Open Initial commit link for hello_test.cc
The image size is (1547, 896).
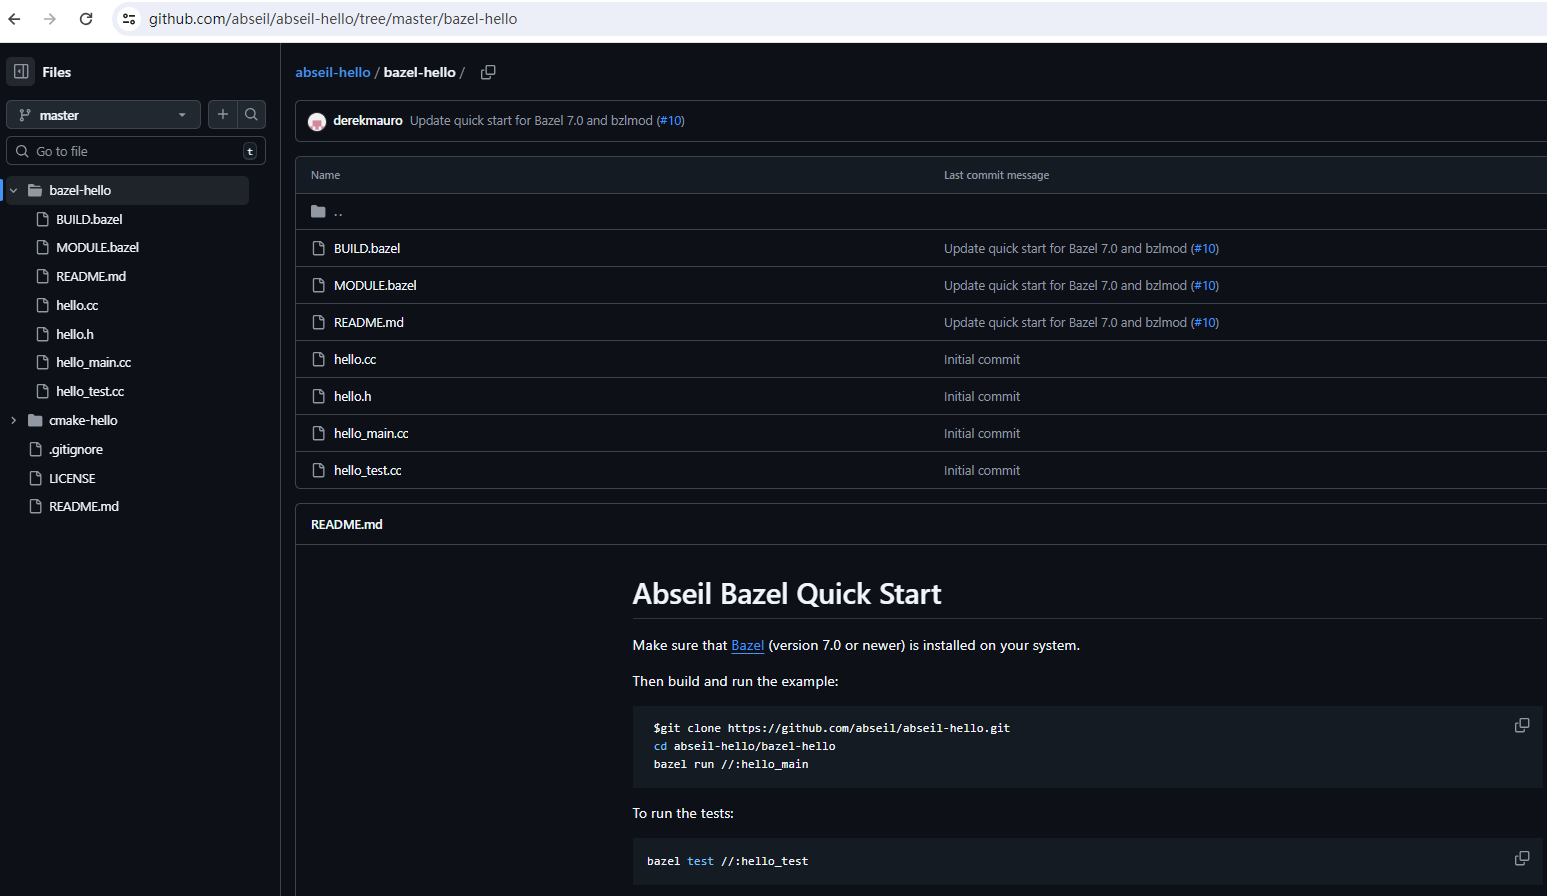pyautogui.click(x=982, y=470)
